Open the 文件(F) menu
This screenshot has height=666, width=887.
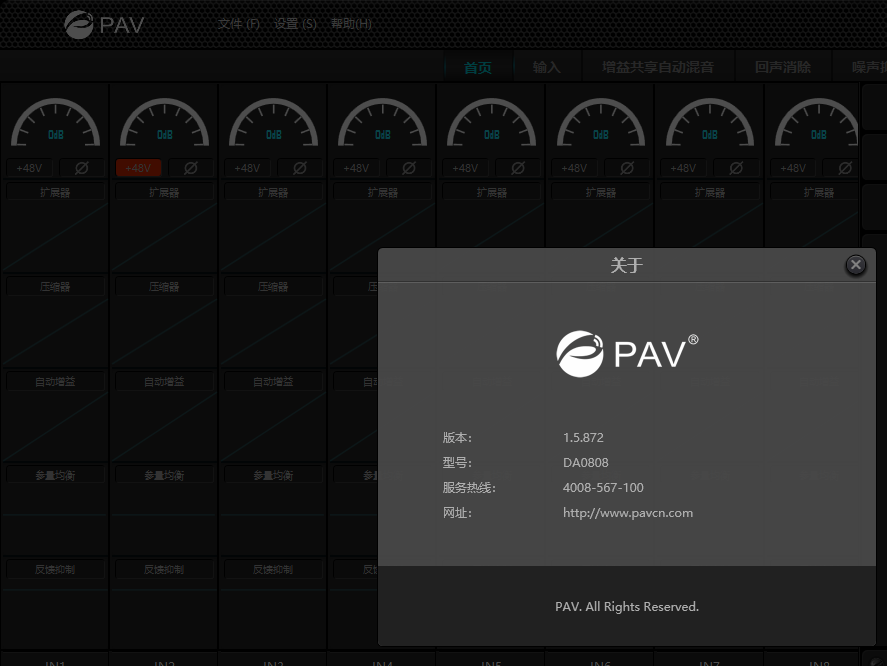click(239, 24)
